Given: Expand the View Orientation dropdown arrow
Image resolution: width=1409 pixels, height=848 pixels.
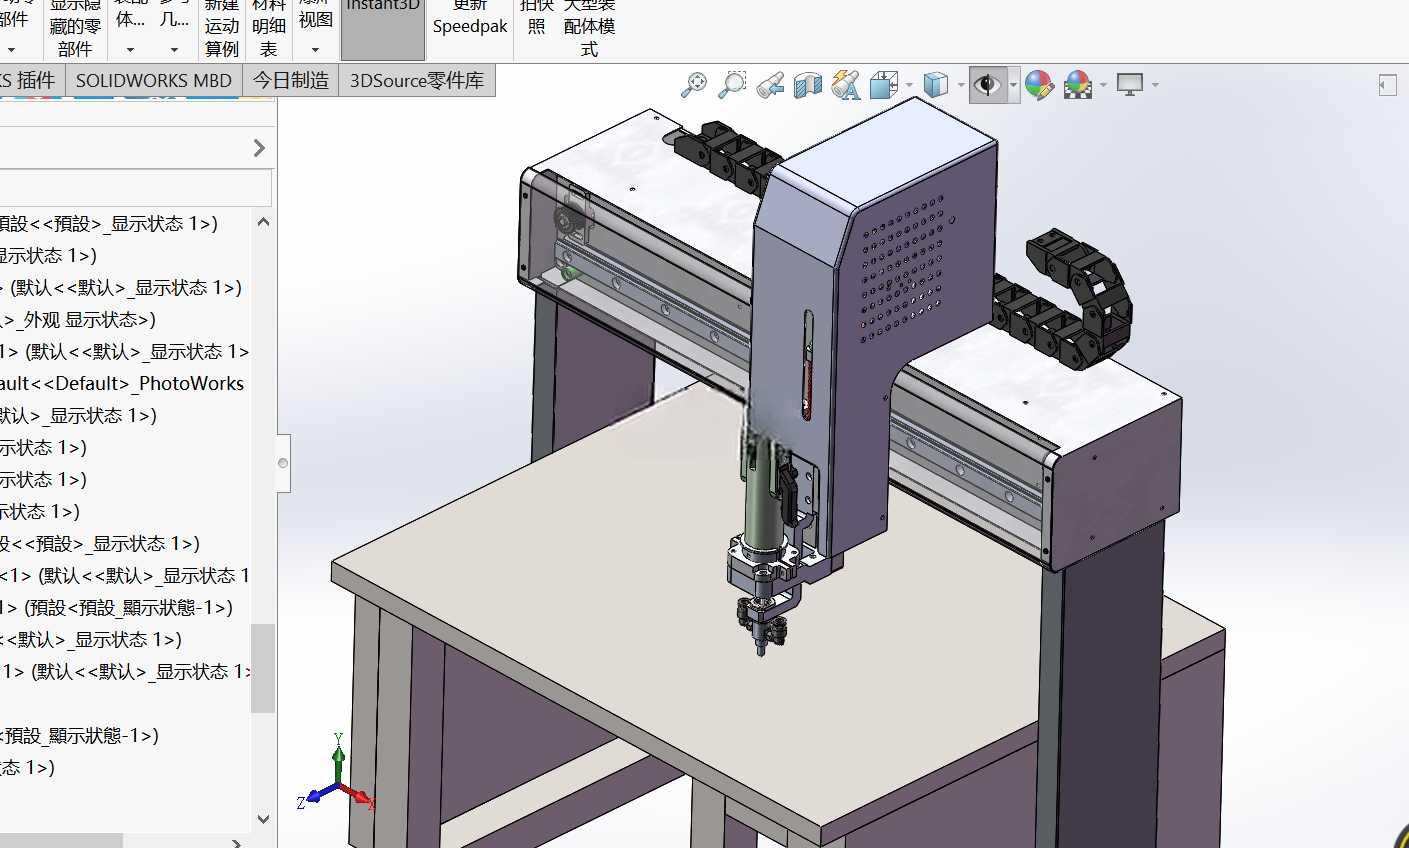Looking at the screenshot, I should (909, 85).
